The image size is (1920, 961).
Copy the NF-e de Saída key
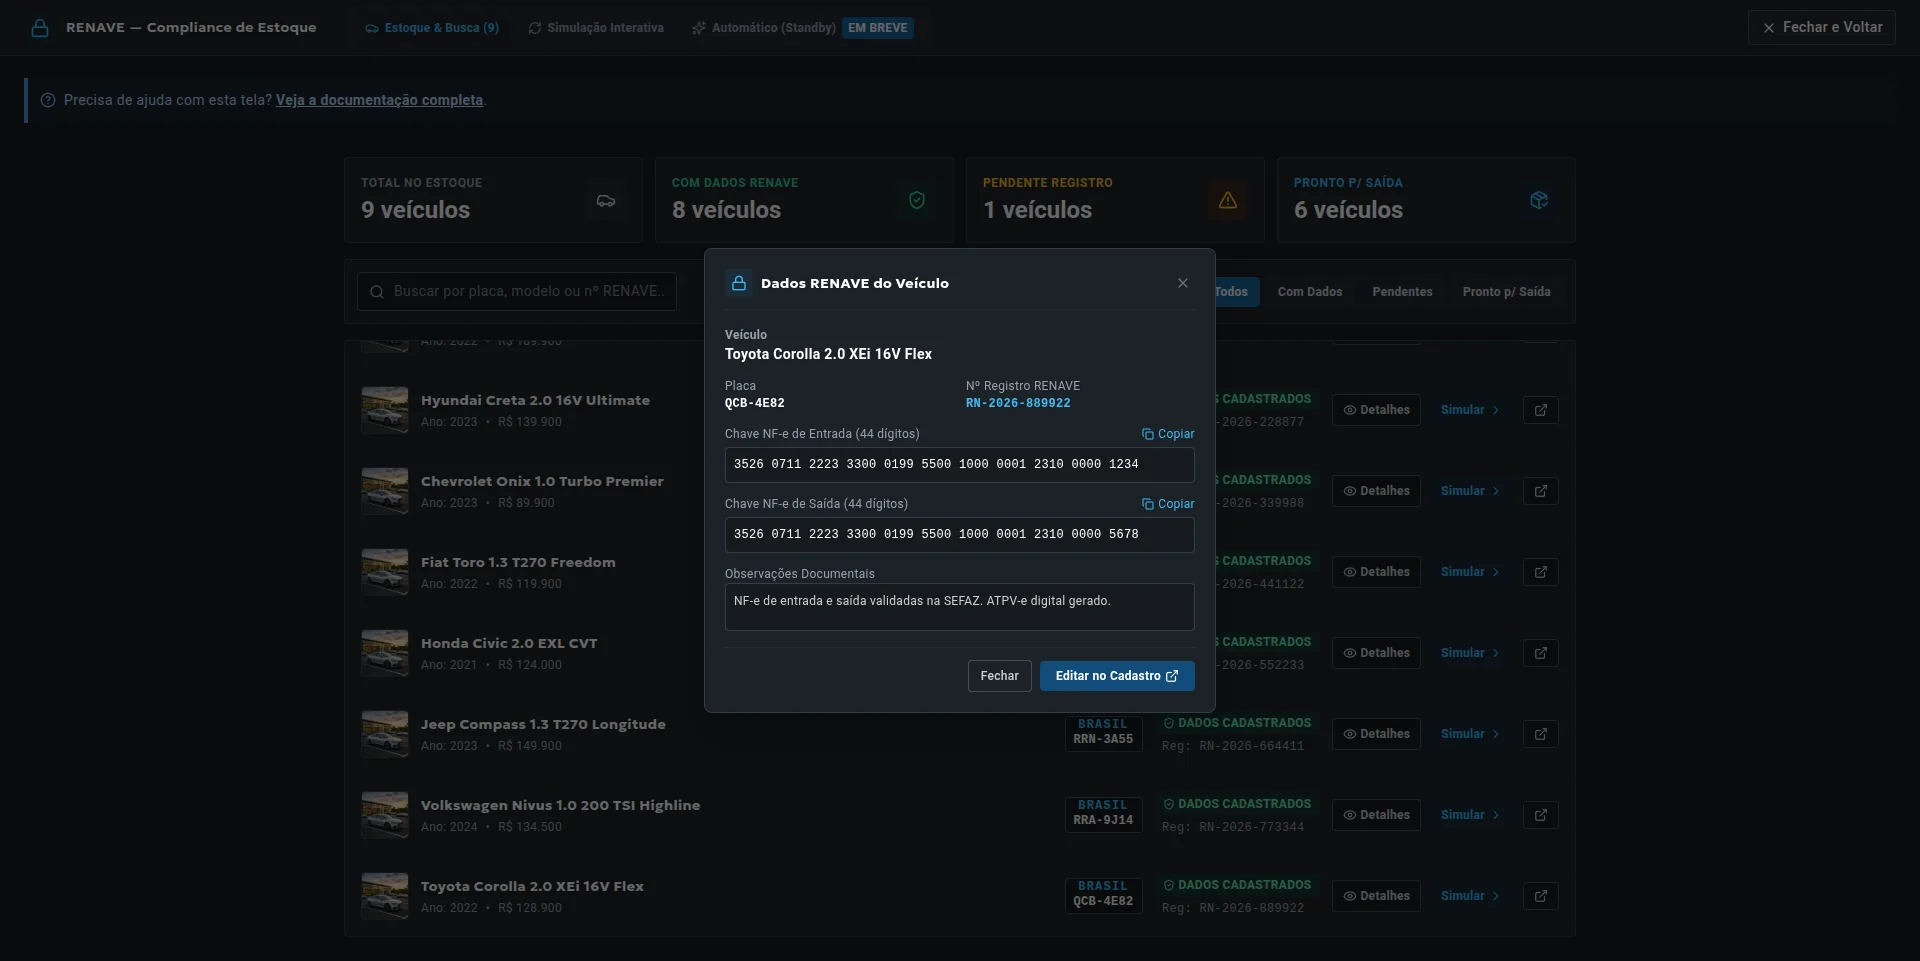[x=1168, y=504]
